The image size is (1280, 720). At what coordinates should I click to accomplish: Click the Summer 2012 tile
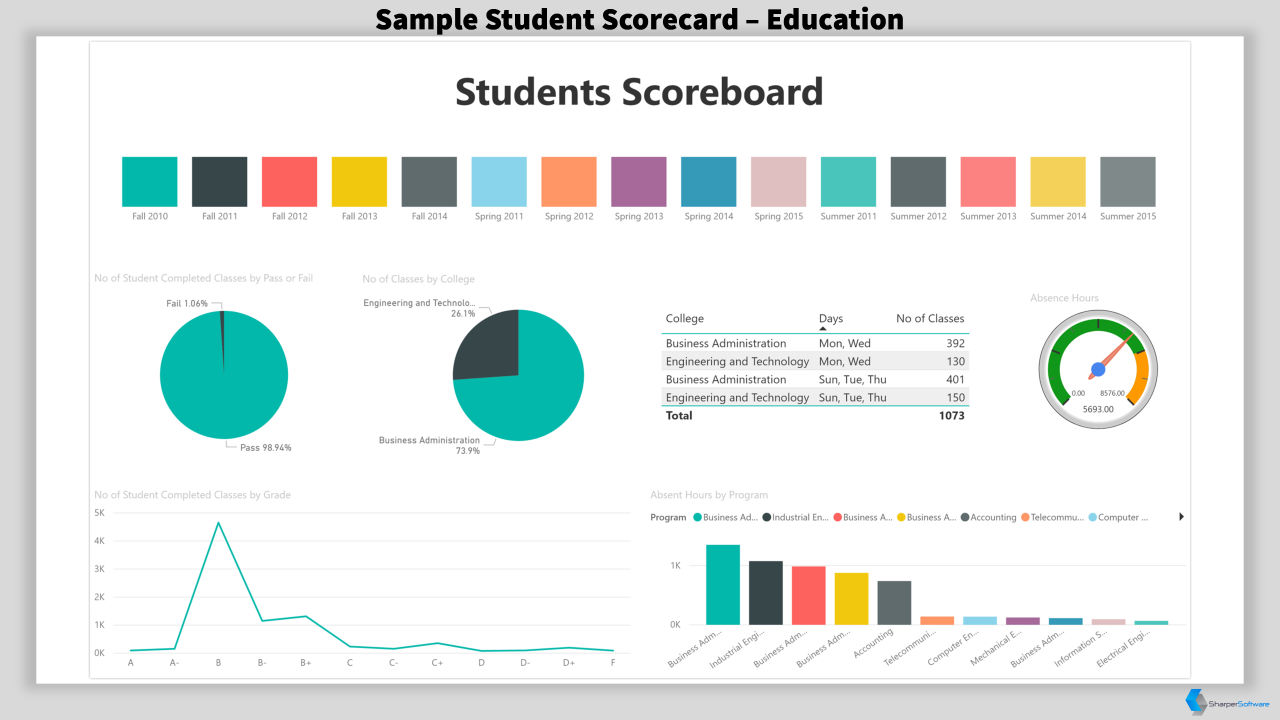coord(918,182)
